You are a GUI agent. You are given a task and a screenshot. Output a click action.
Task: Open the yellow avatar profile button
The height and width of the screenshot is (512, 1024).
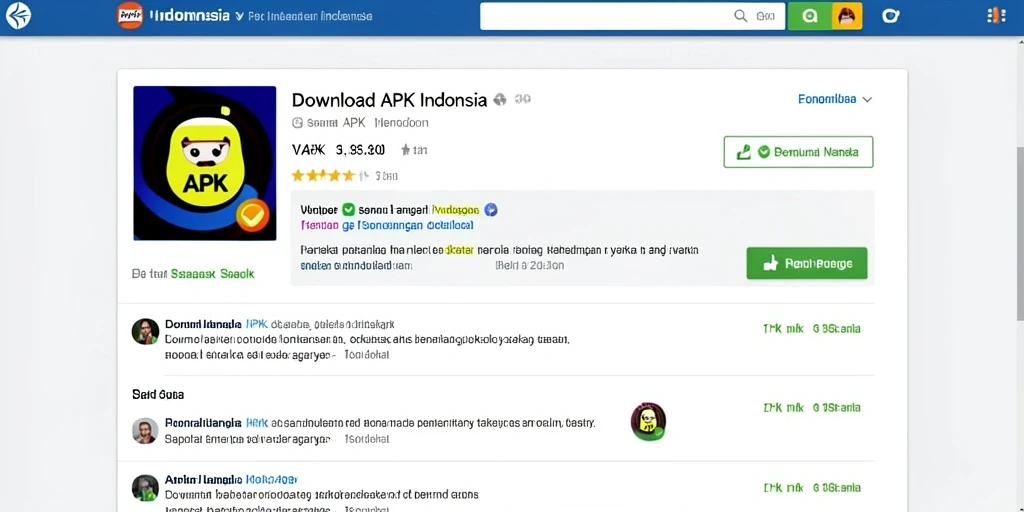[x=847, y=16]
